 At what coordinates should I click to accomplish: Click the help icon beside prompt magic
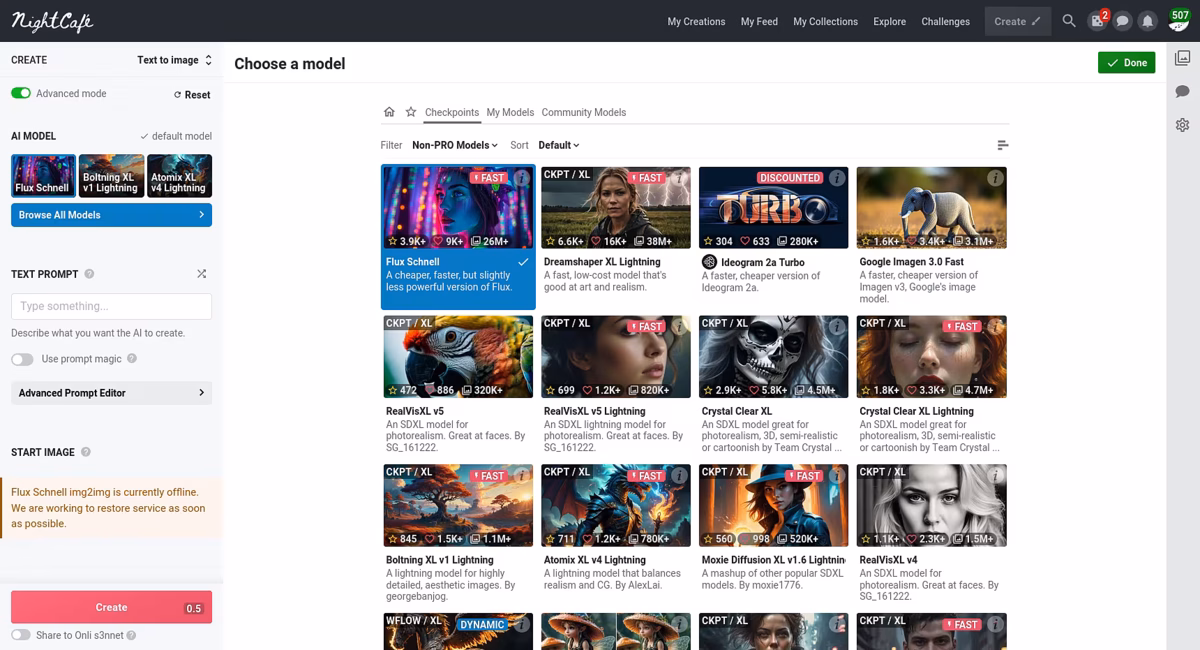[132, 359]
